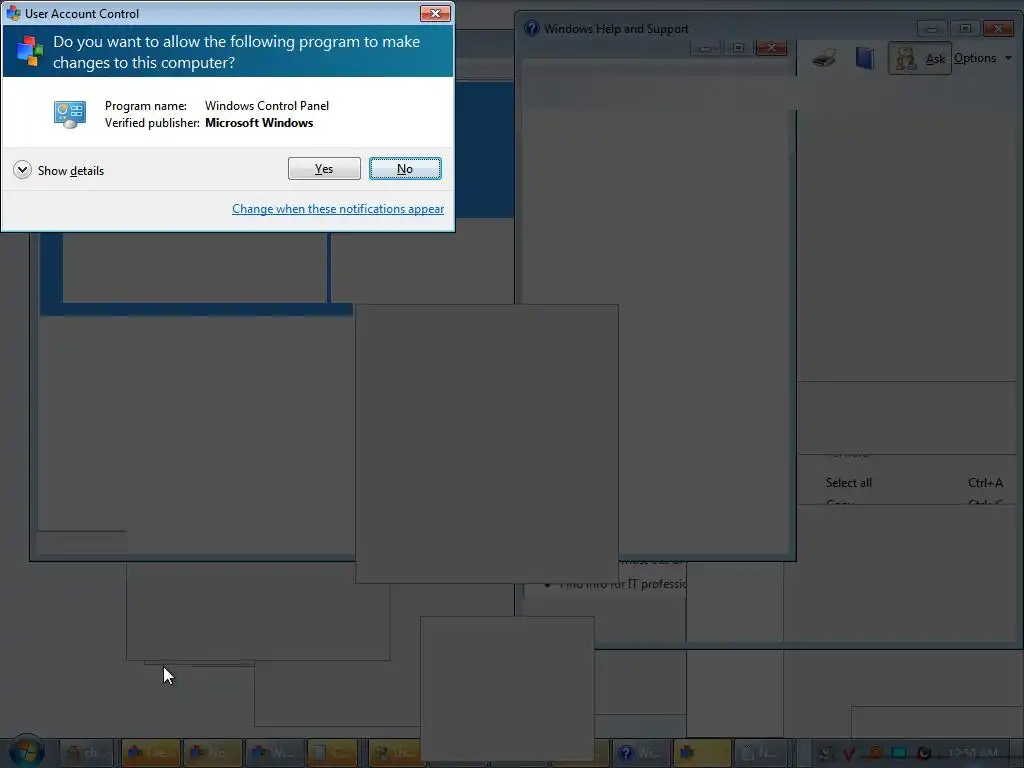
Task: Click the 'Windows Help and Support' title text
Action: (x=616, y=29)
